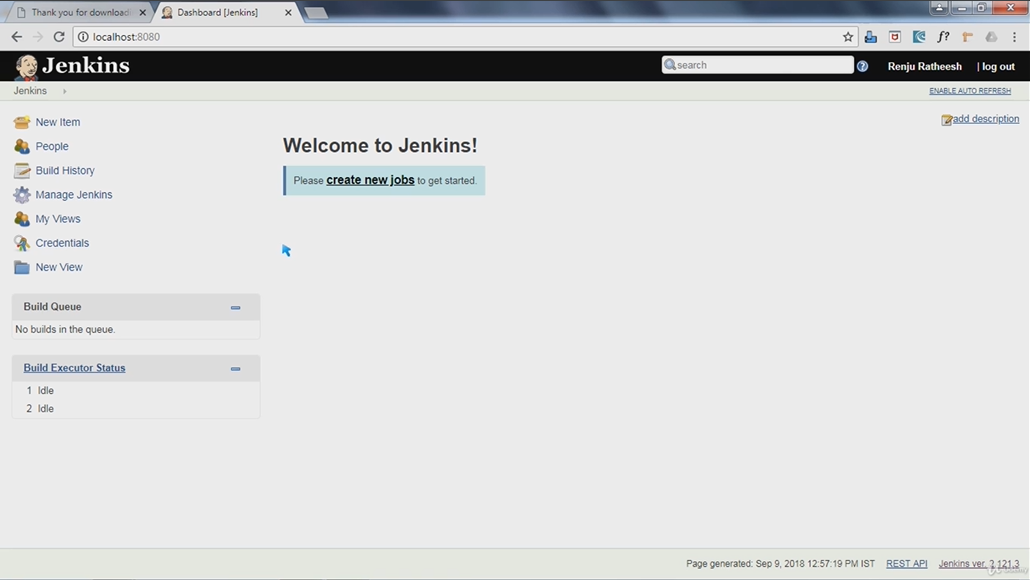The width and height of the screenshot is (1030, 580).
Task: Click the f? browser extension icon
Action: click(943, 37)
